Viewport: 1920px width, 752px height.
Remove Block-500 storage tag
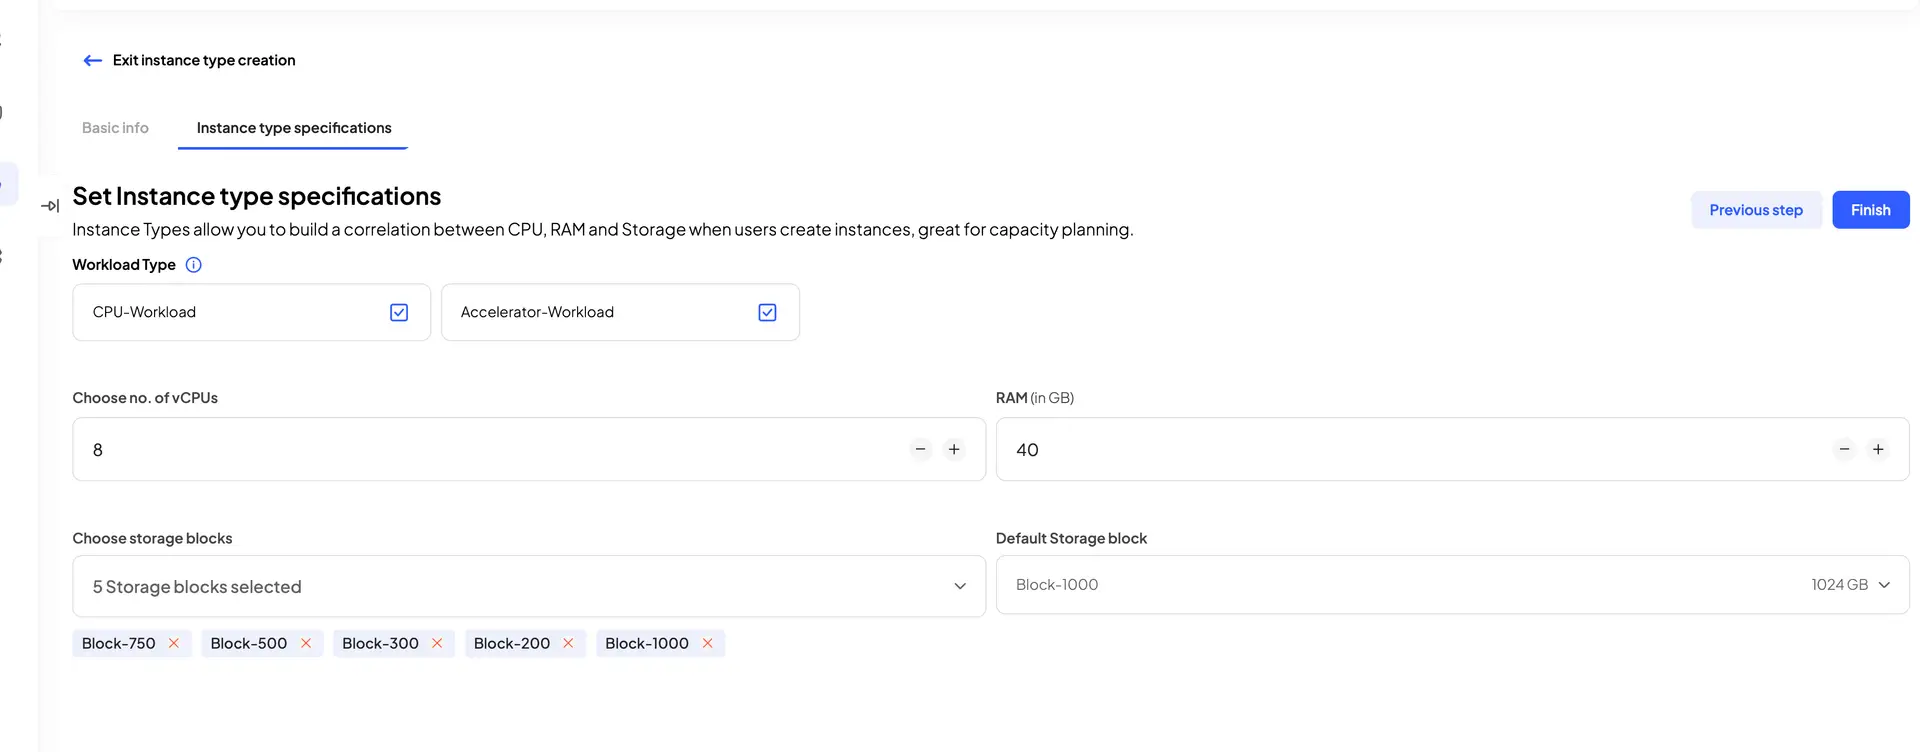tap(306, 643)
